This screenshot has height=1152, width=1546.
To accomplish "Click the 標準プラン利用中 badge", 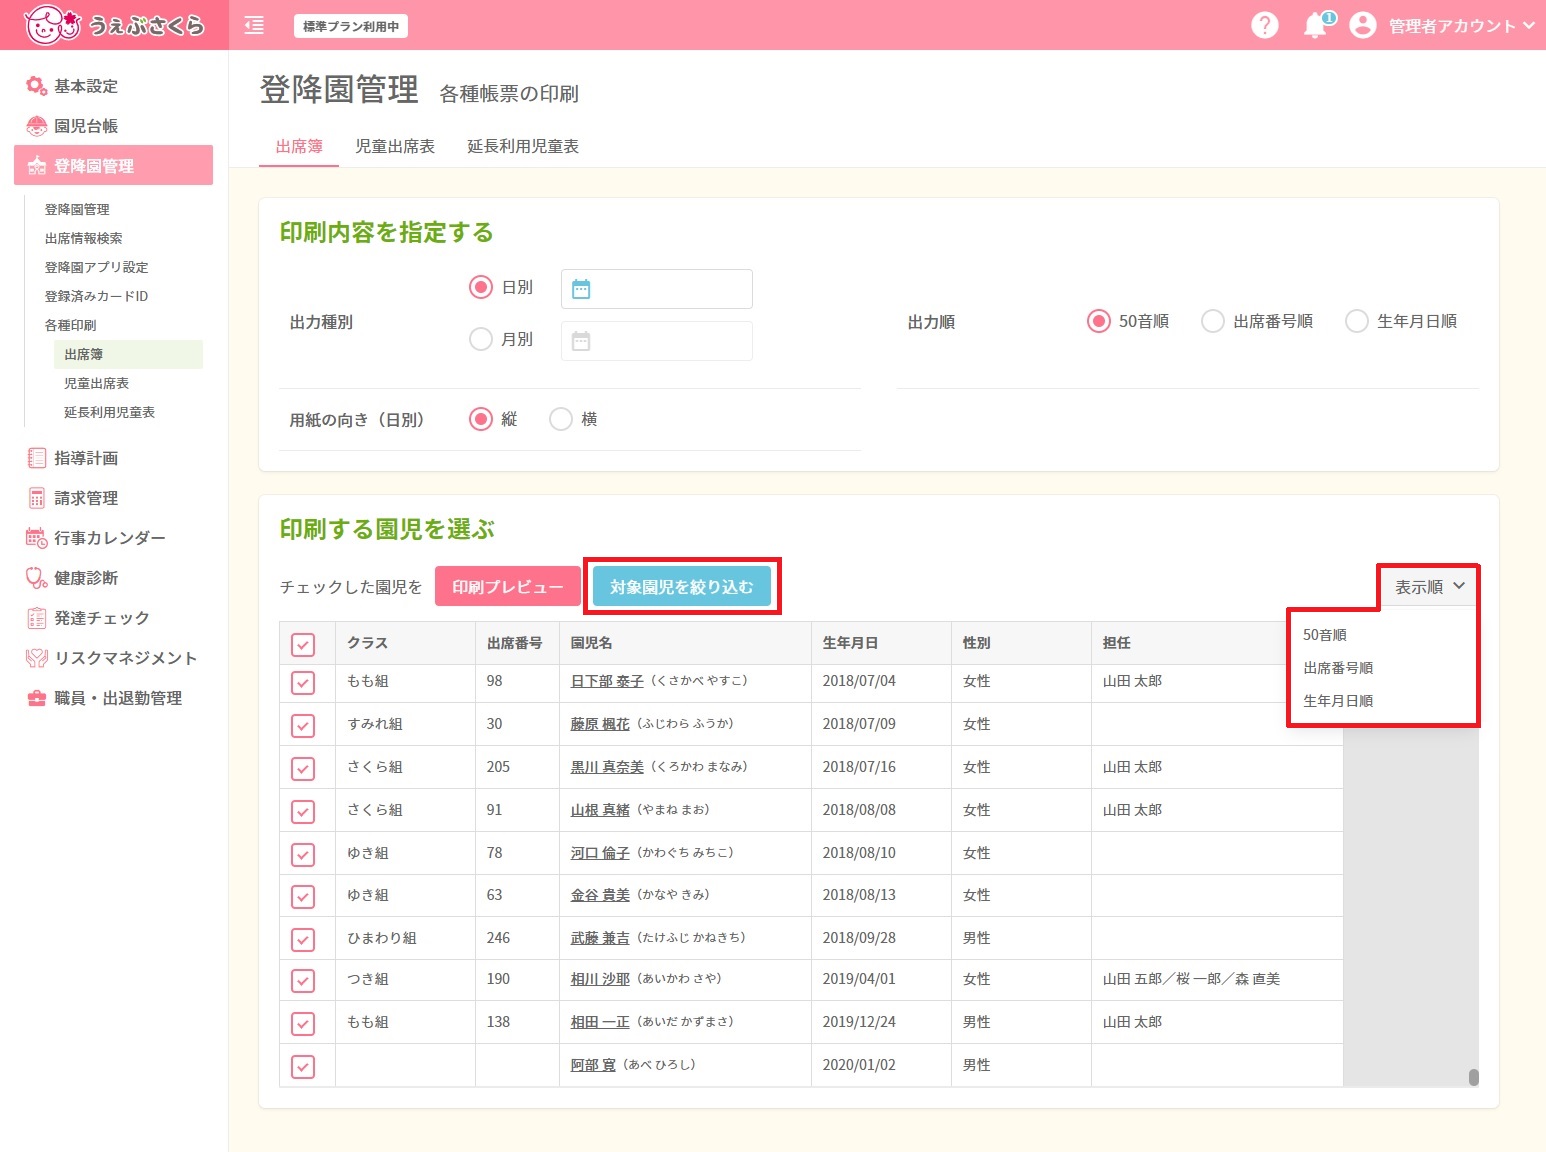I will (x=351, y=26).
